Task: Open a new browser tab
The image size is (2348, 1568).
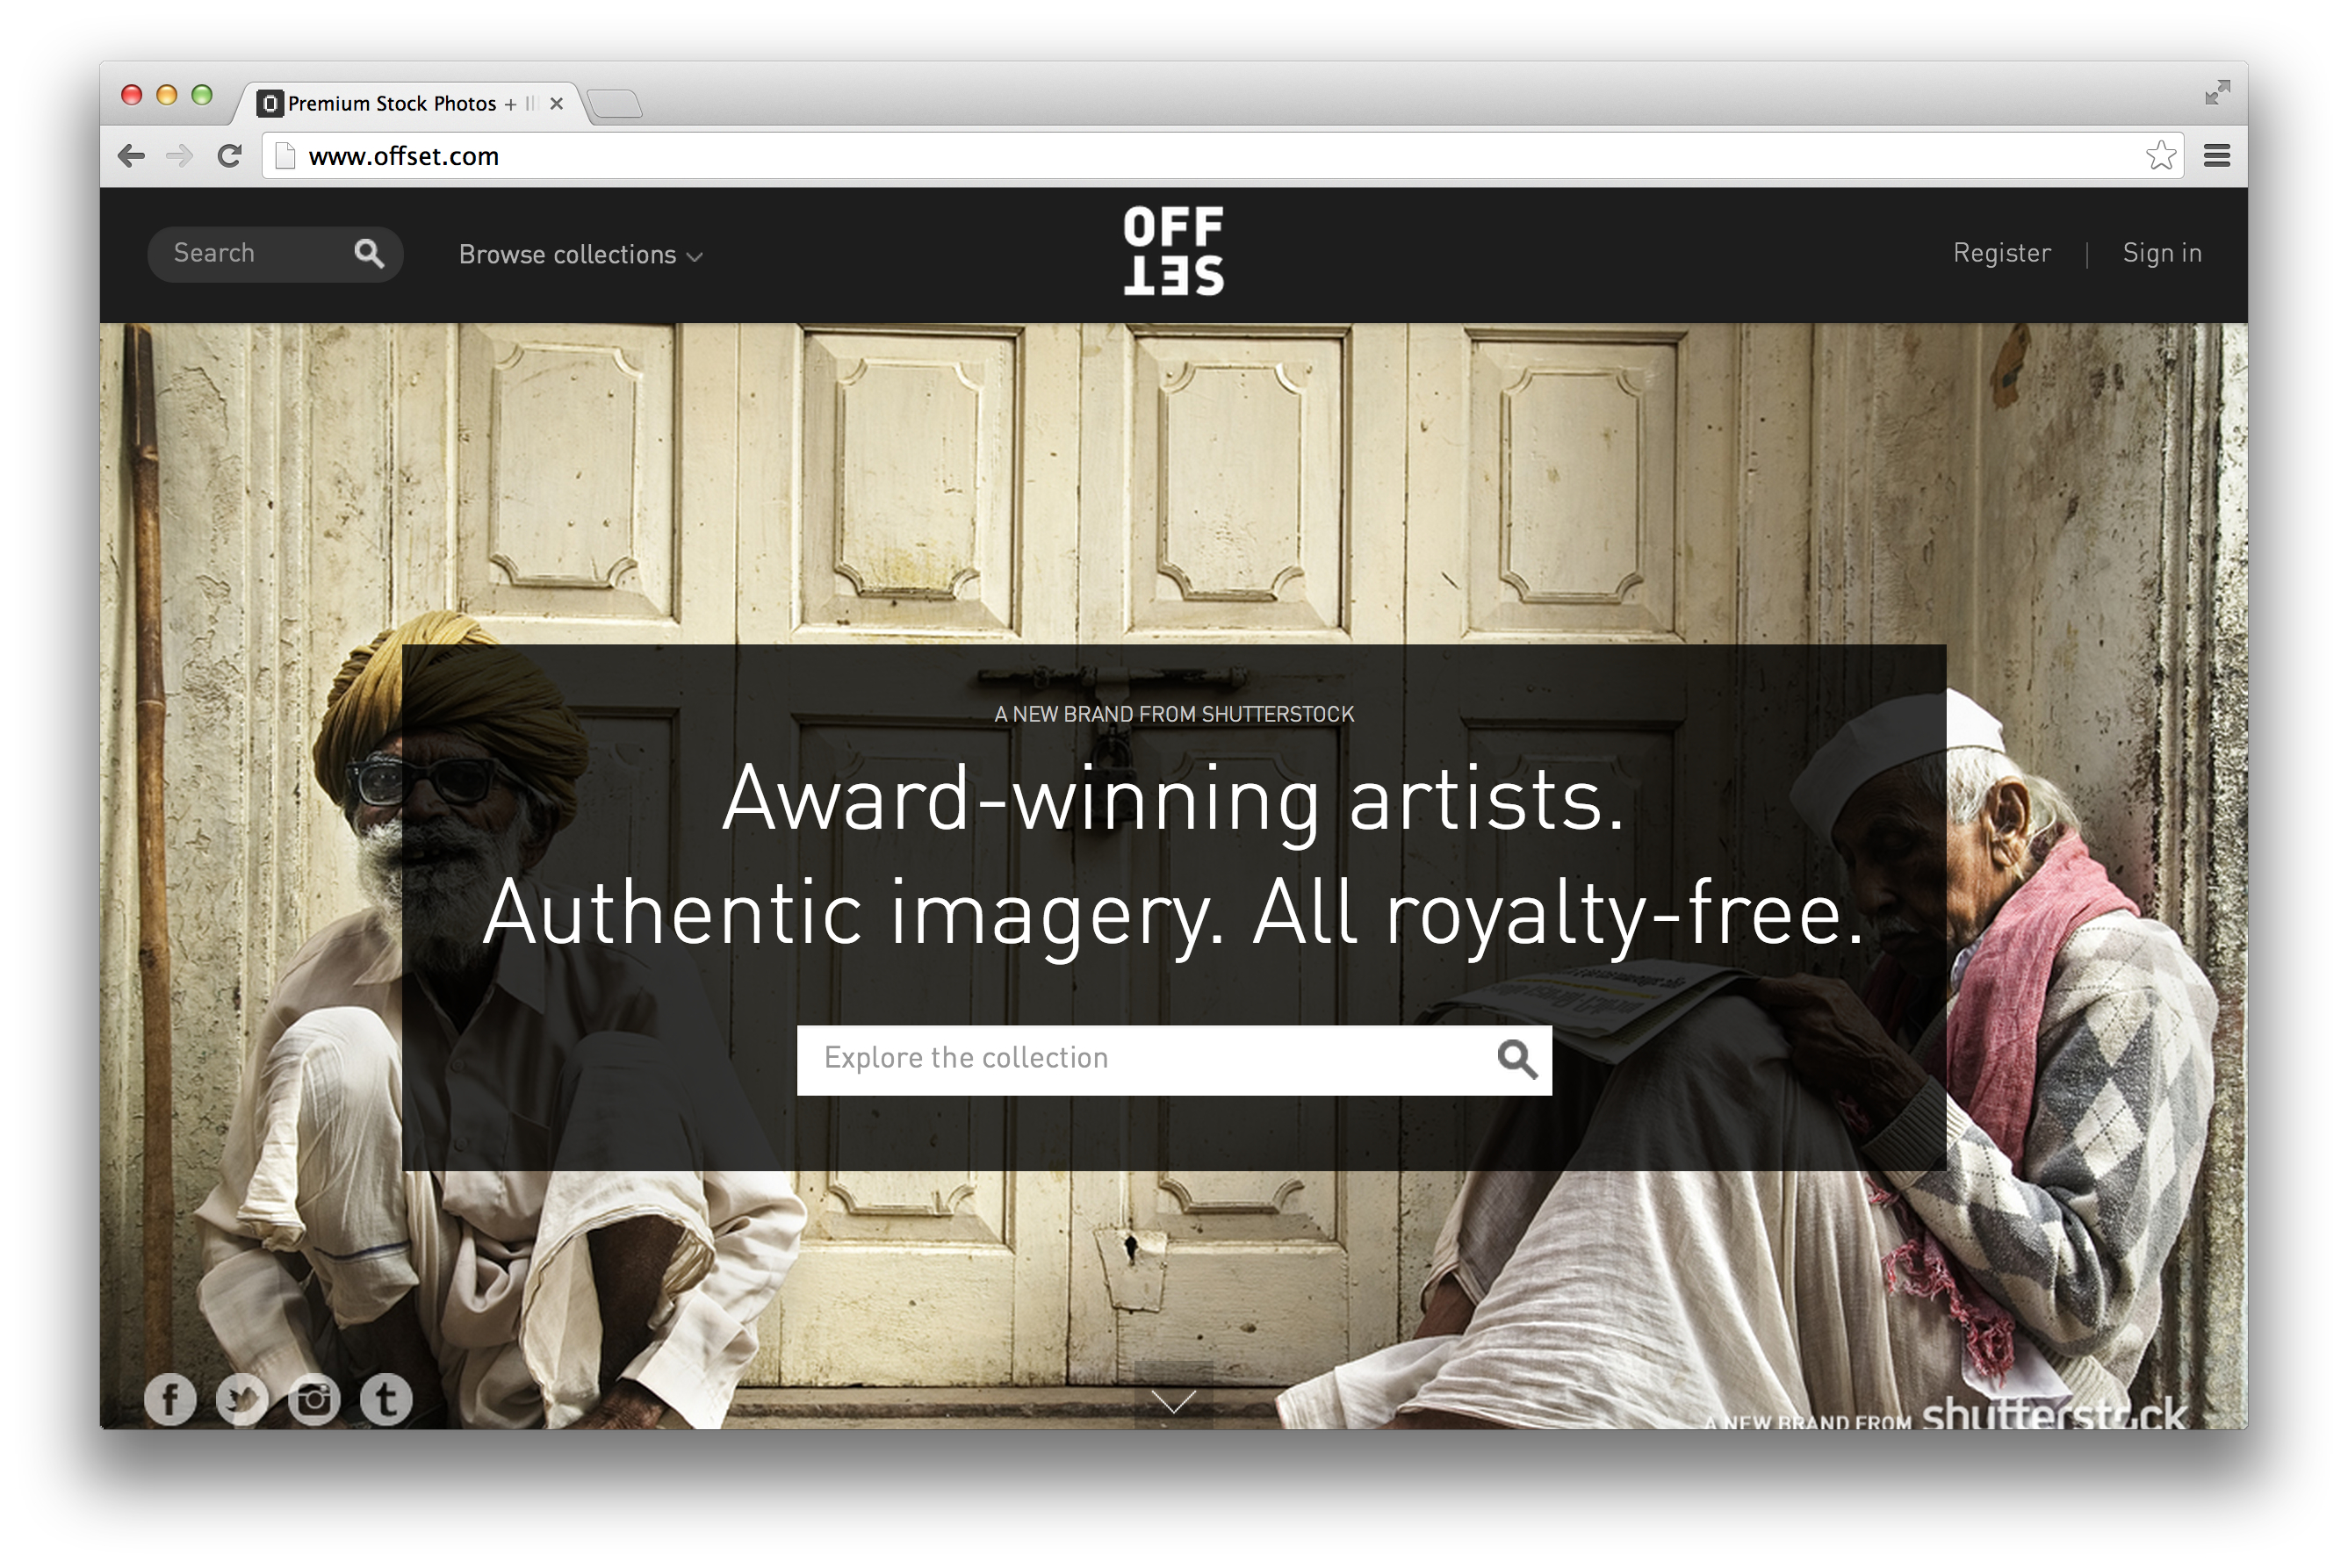Action: click(x=615, y=103)
